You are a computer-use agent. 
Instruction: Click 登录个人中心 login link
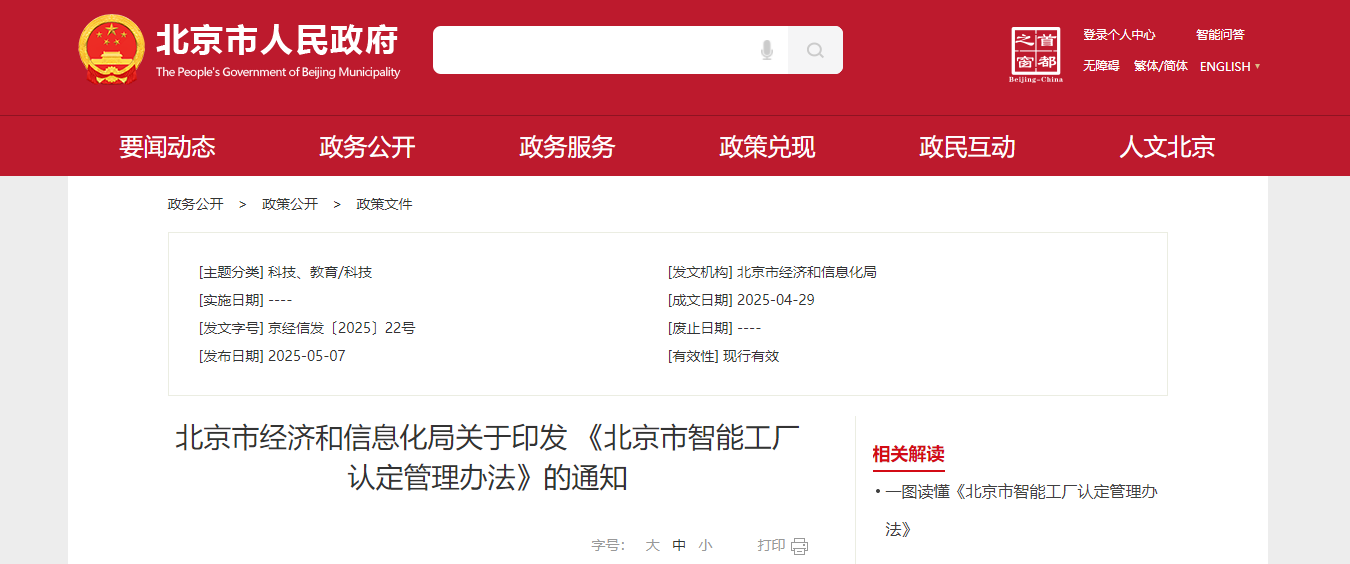pos(1119,35)
